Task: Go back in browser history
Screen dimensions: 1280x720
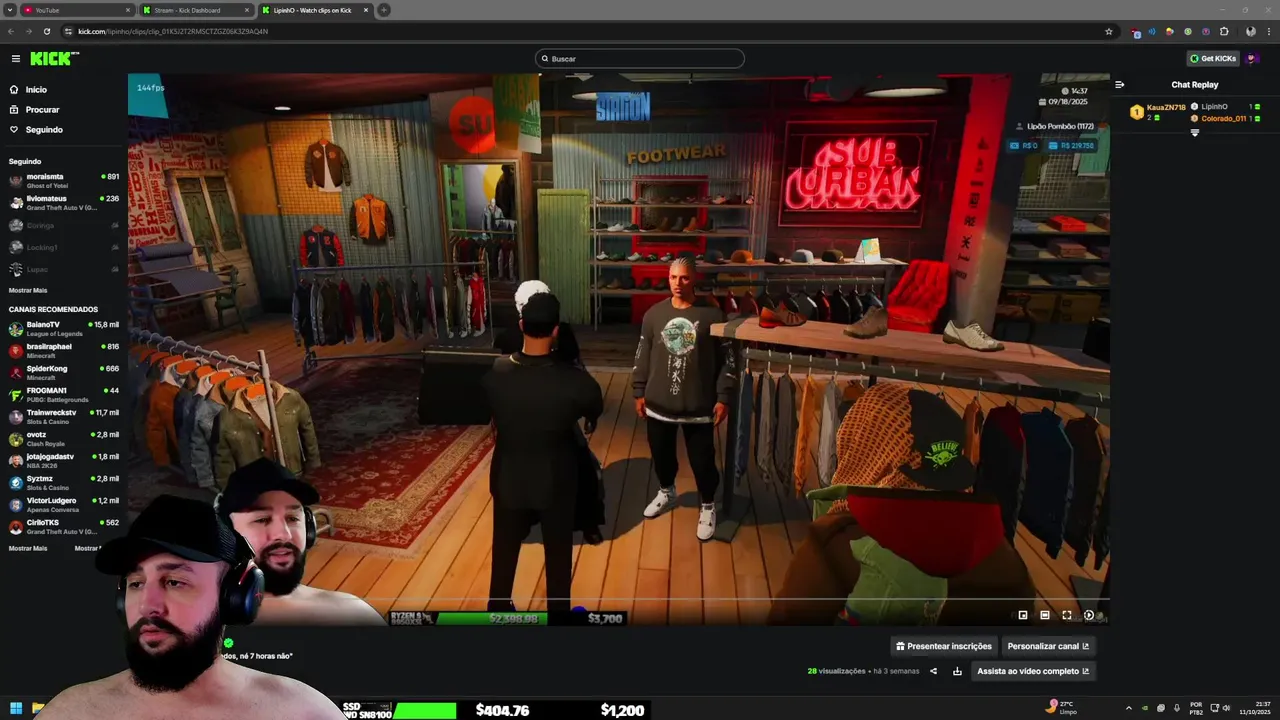Action: click(x=11, y=31)
